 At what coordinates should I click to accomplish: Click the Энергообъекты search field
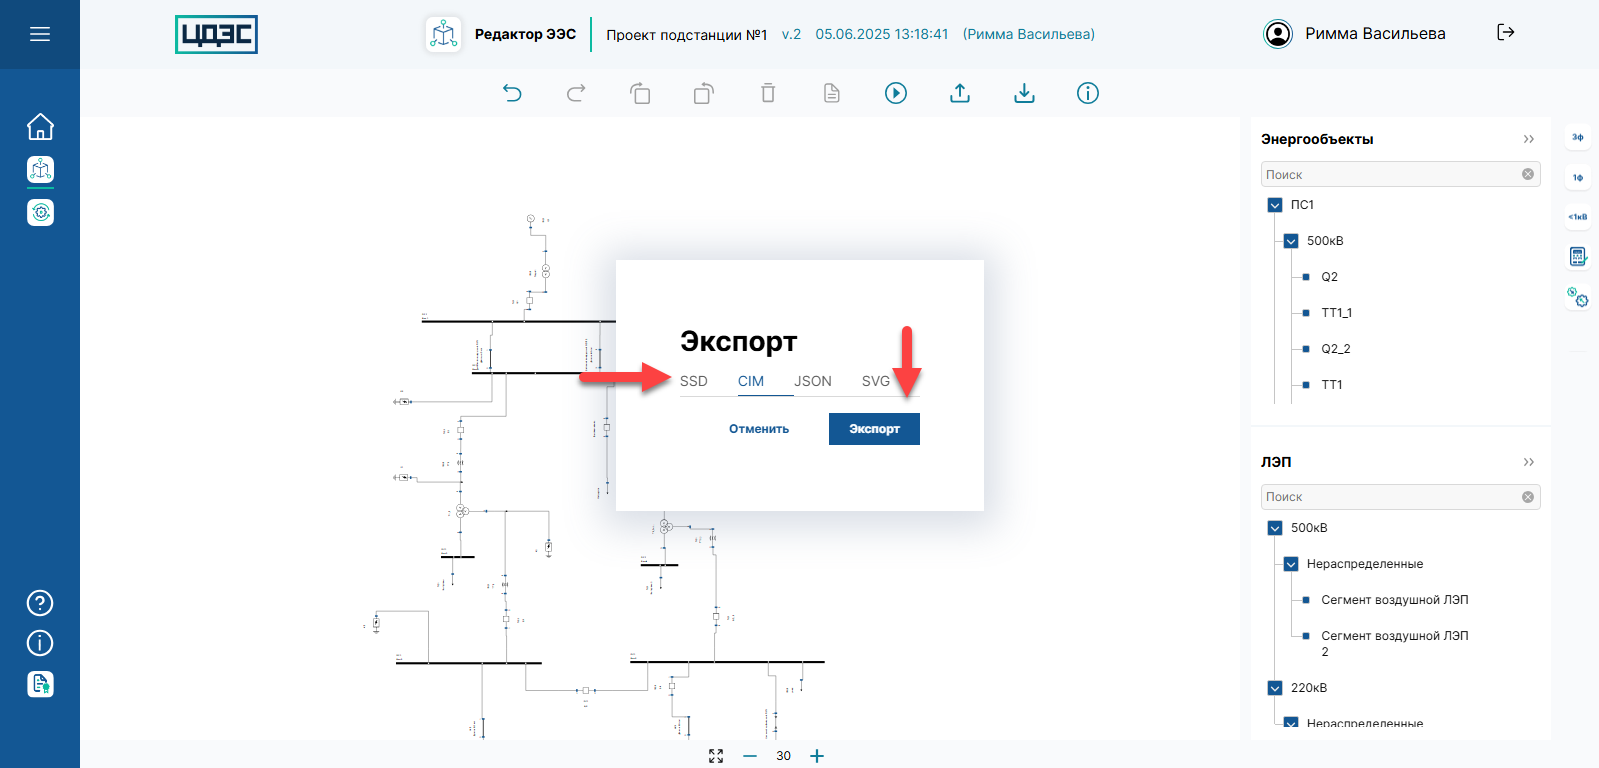1390,174
